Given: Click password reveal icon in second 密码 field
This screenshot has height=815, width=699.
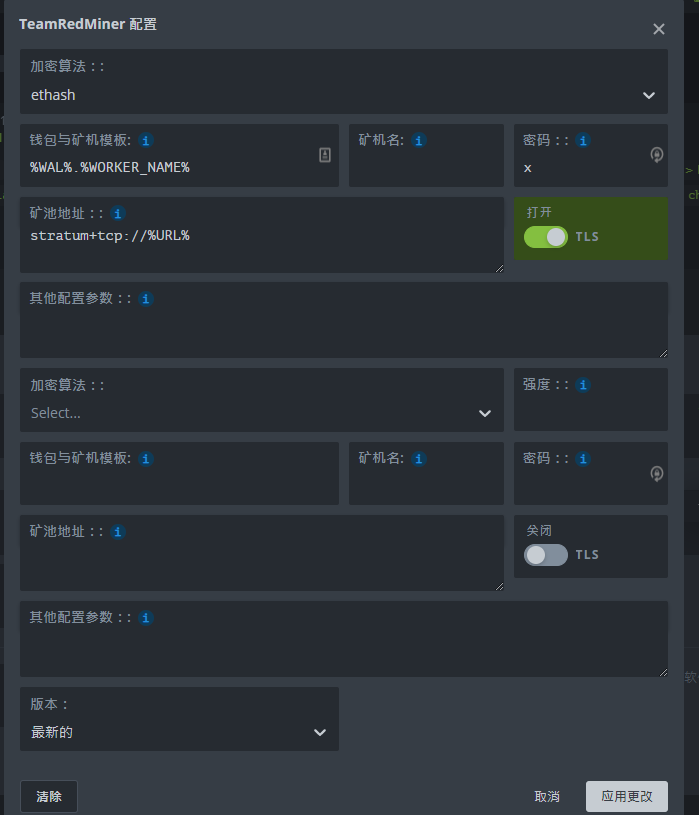Looking at the screenshot, I should [x=656, y=474].
